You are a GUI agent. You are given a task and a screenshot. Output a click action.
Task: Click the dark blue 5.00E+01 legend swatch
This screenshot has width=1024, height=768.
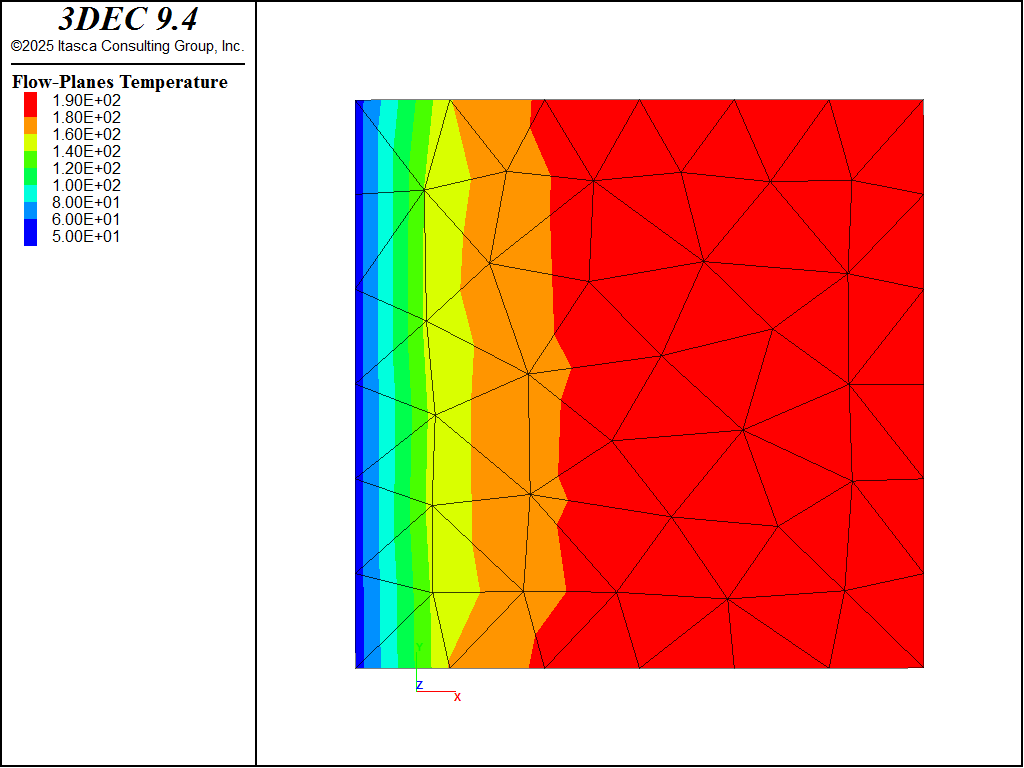tap(31, 237)
